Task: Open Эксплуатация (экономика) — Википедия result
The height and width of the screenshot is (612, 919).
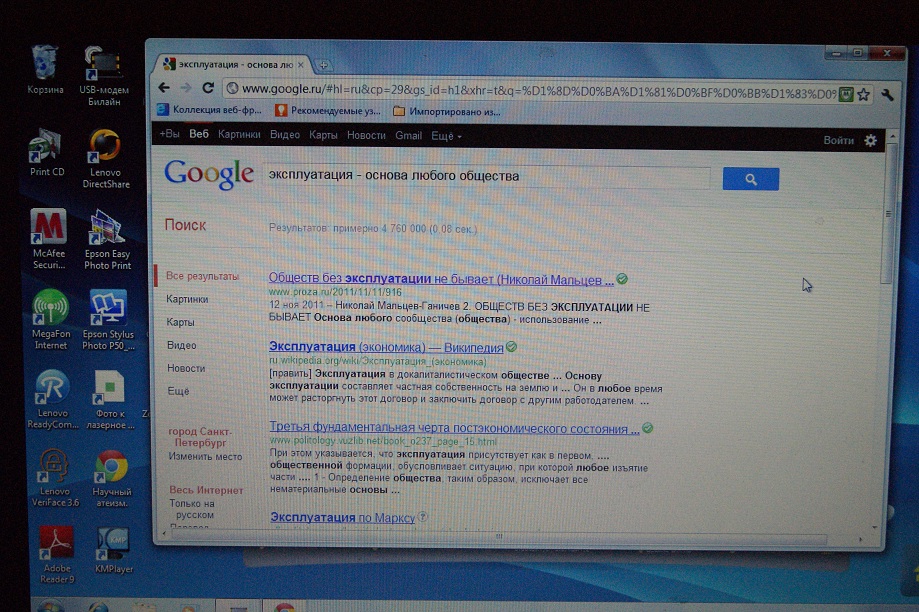Action: pos(386,347)
